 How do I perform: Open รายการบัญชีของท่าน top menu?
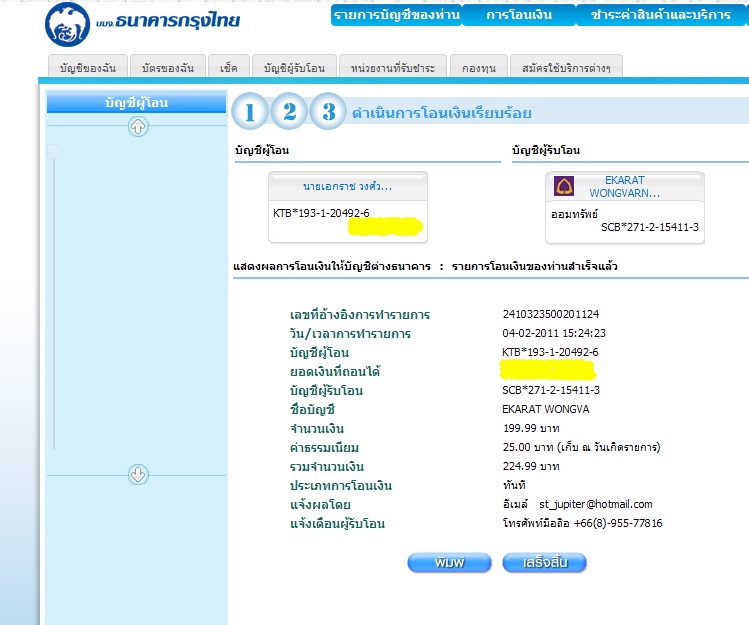tap(396, 15)
